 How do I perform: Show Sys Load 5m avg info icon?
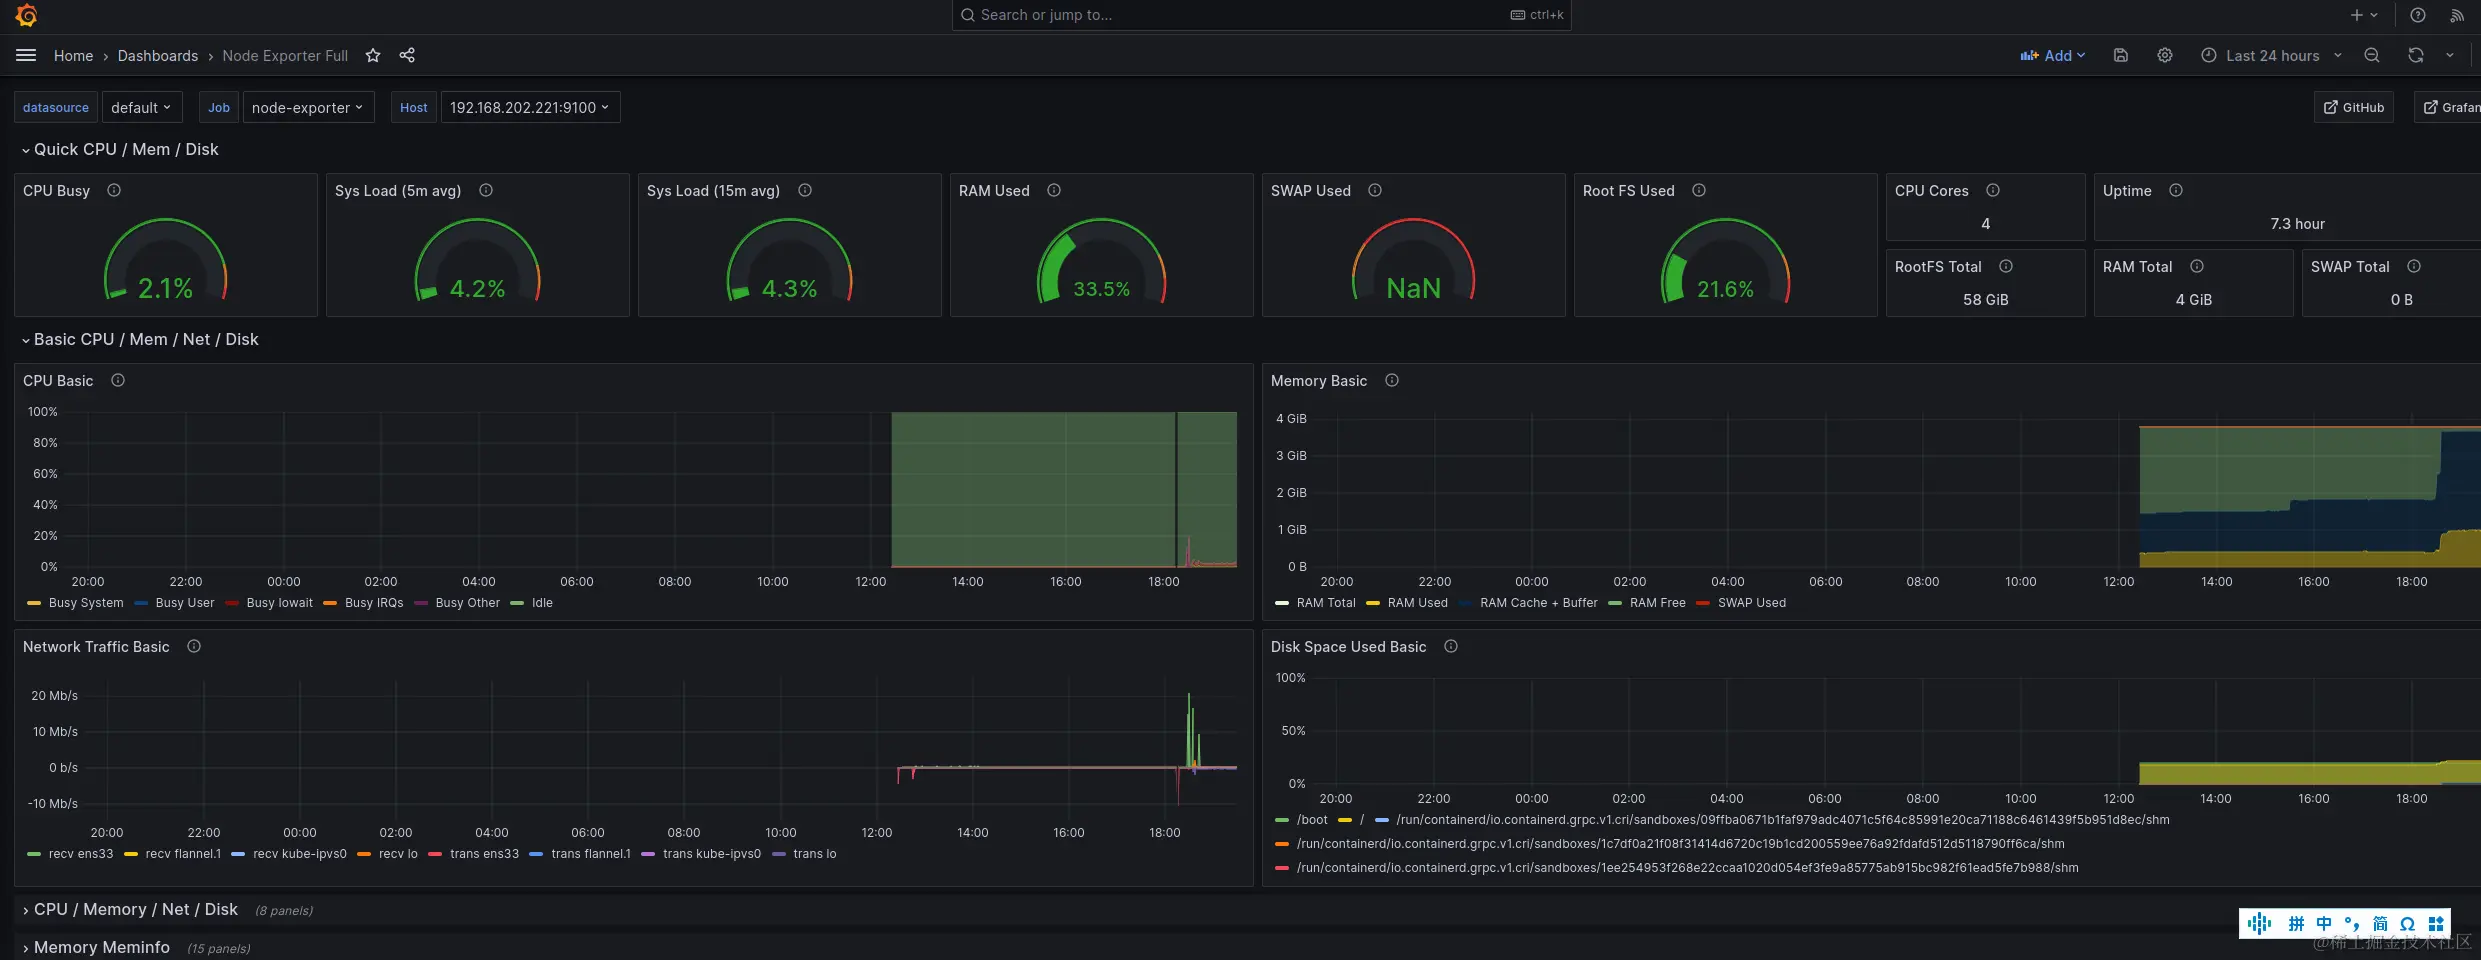coord(486,190)
